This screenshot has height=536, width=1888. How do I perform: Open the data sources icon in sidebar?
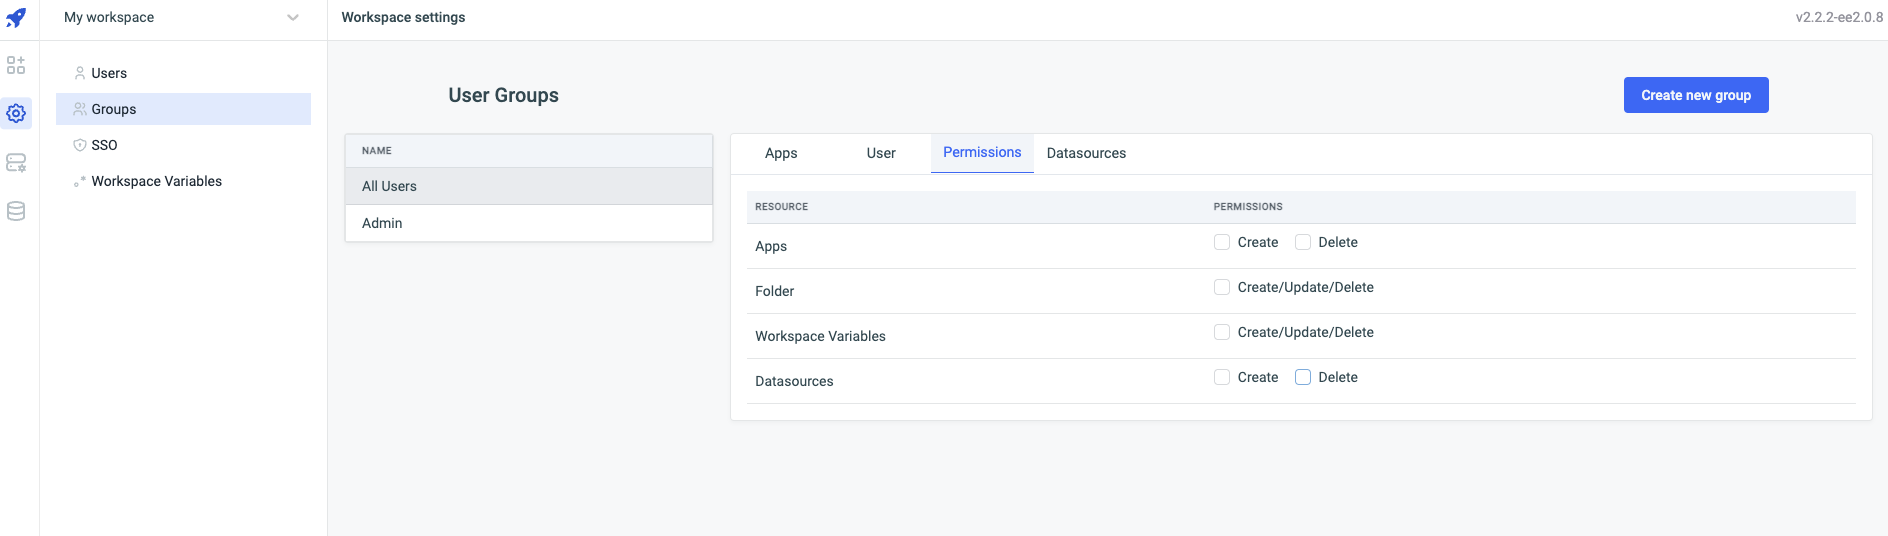pyautogui.click(x=16, y=163)
